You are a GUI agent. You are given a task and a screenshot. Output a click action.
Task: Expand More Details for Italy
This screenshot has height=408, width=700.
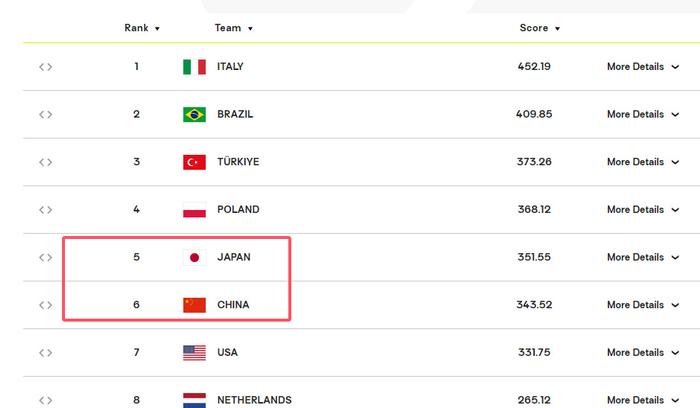(643, 67)
